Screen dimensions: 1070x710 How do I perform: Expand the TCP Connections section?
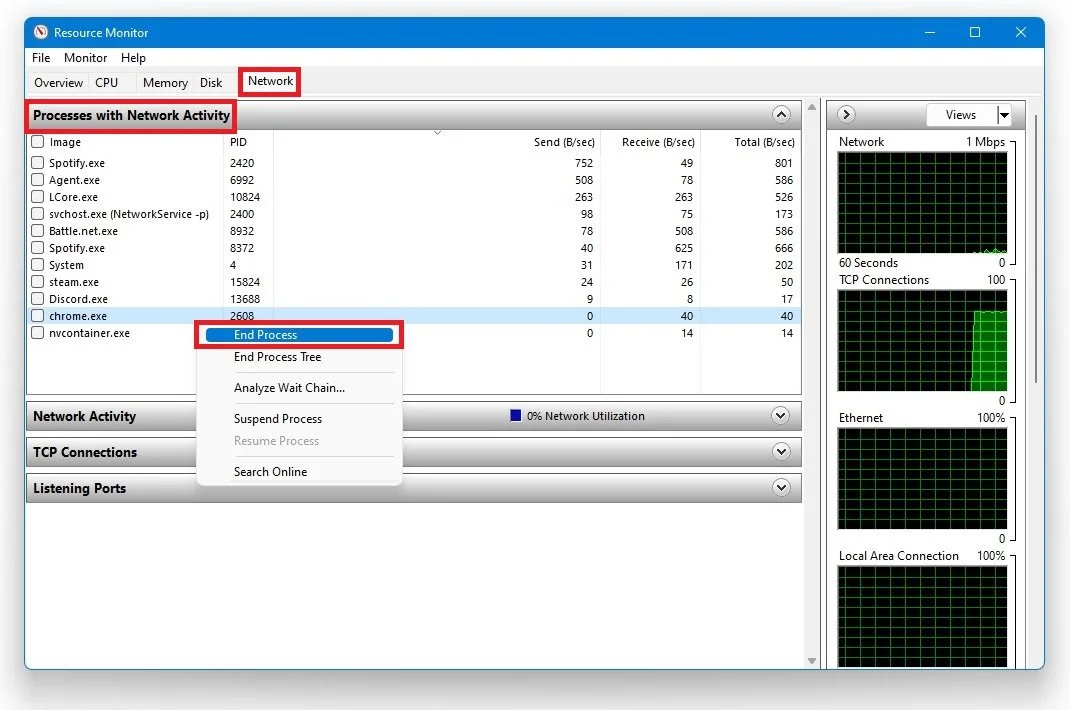coord(781,452)
